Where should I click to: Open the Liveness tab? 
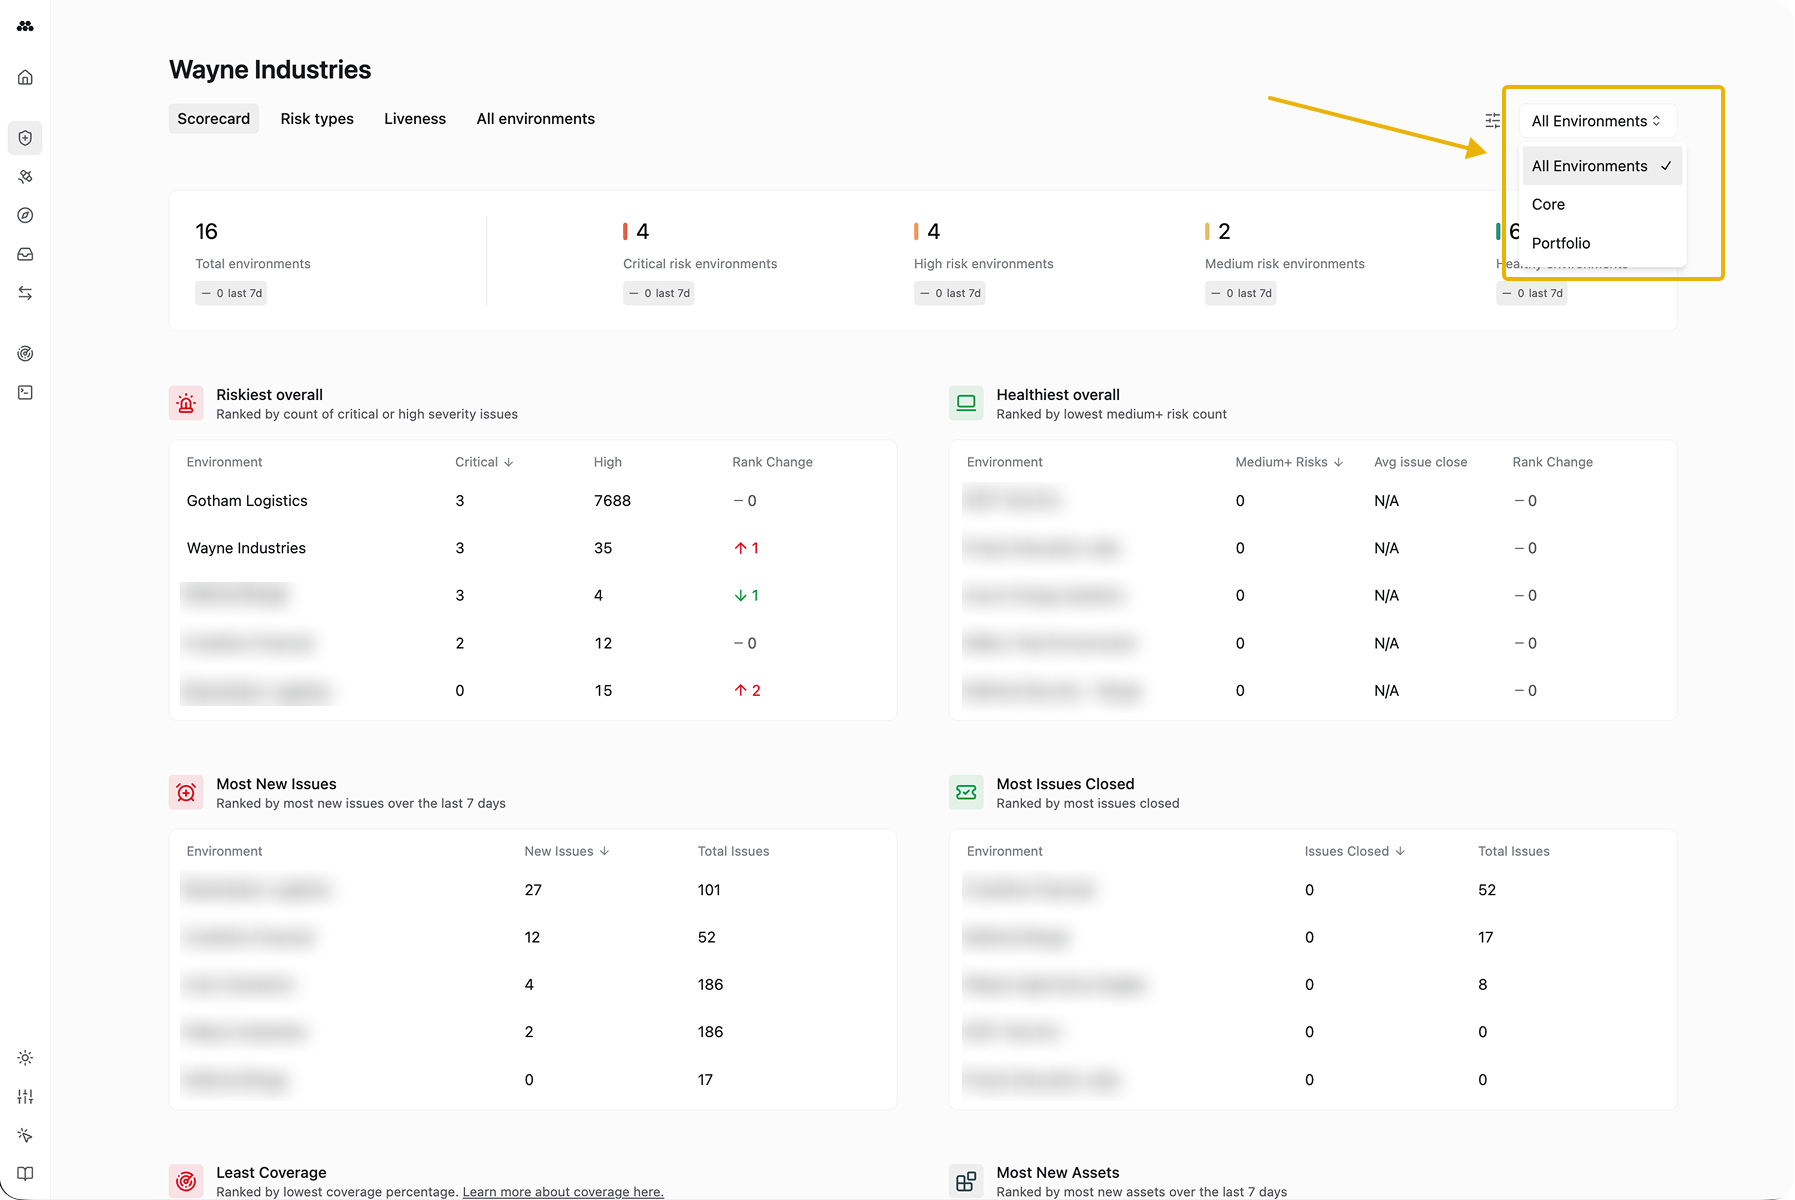pos(415,119)
